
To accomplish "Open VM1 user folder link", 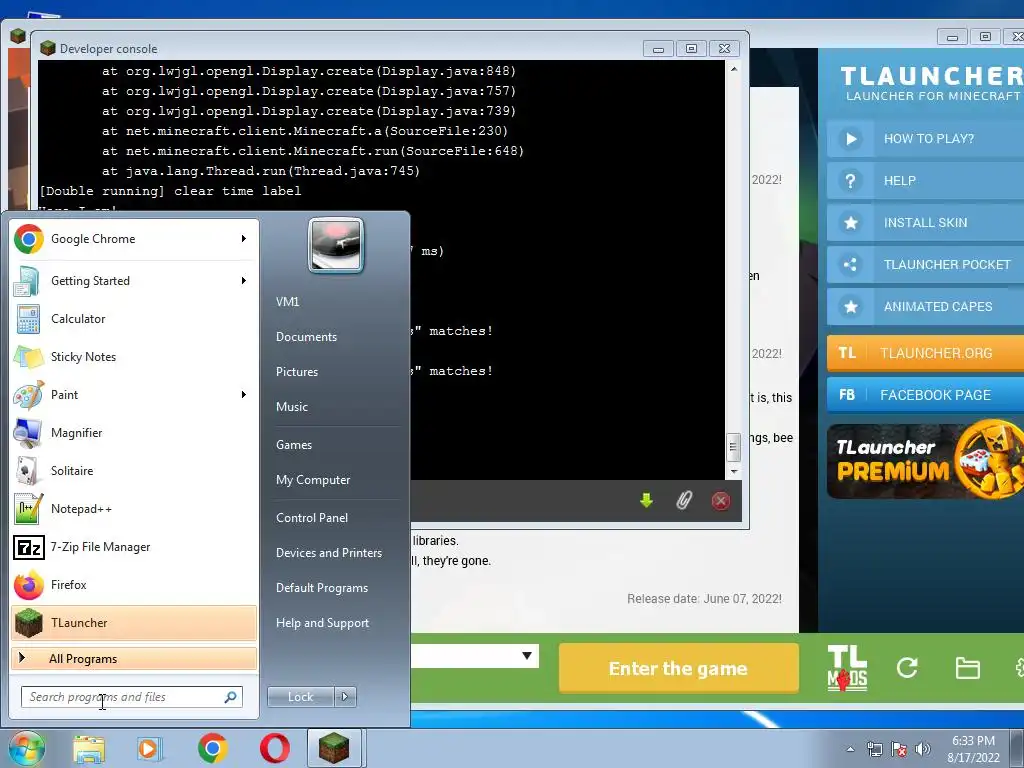I will (288, 302).
